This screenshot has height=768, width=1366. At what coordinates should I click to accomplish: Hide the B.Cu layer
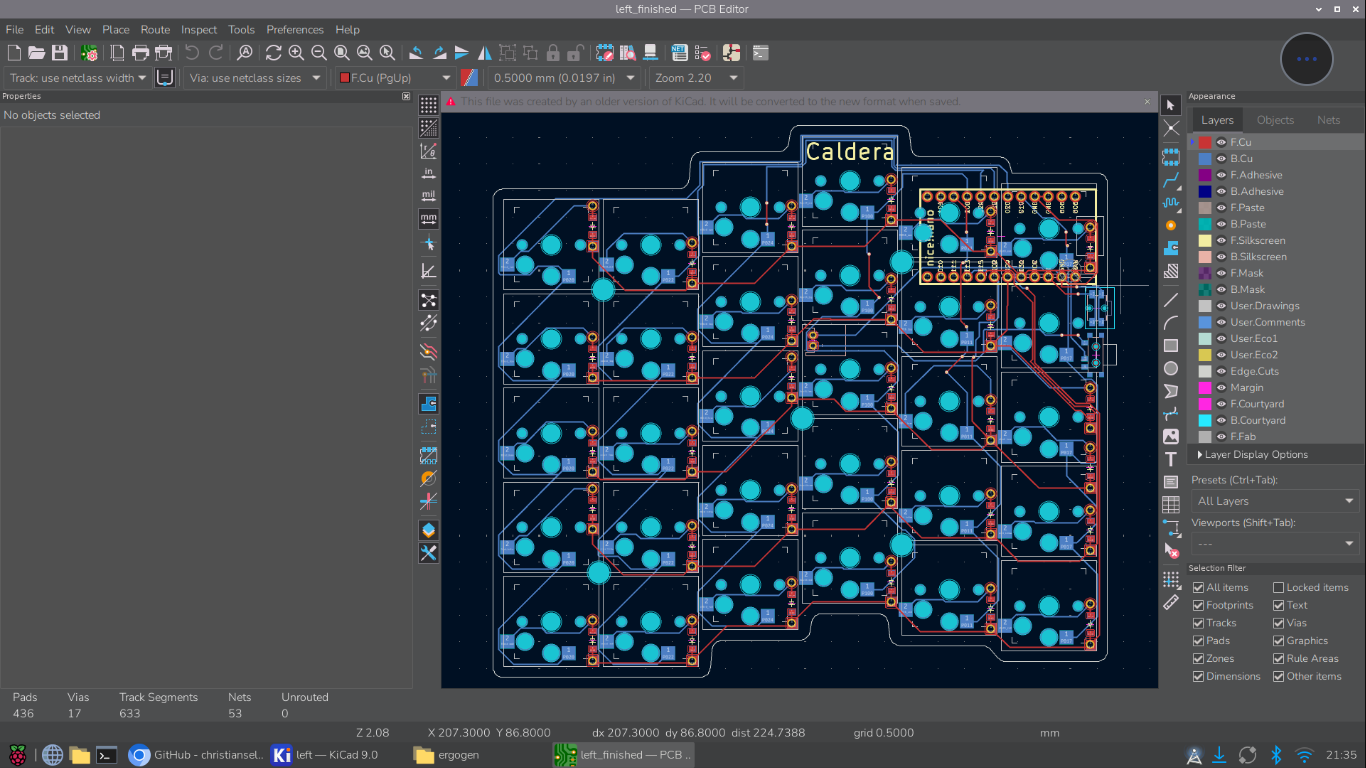click(x=1221, y=159)
